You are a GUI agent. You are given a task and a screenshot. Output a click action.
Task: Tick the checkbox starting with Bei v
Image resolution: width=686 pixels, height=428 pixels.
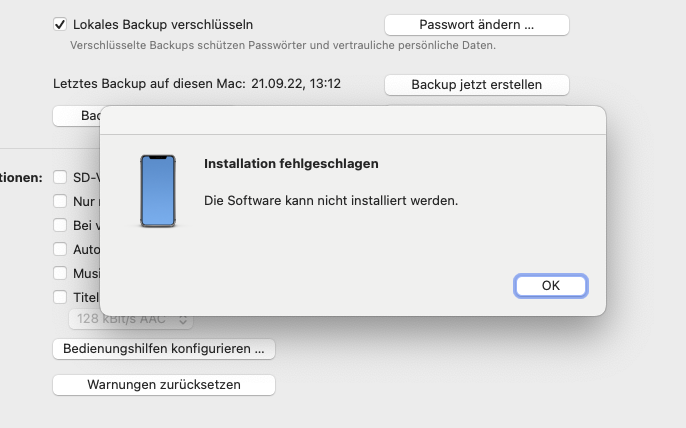(x=61, y=225)
